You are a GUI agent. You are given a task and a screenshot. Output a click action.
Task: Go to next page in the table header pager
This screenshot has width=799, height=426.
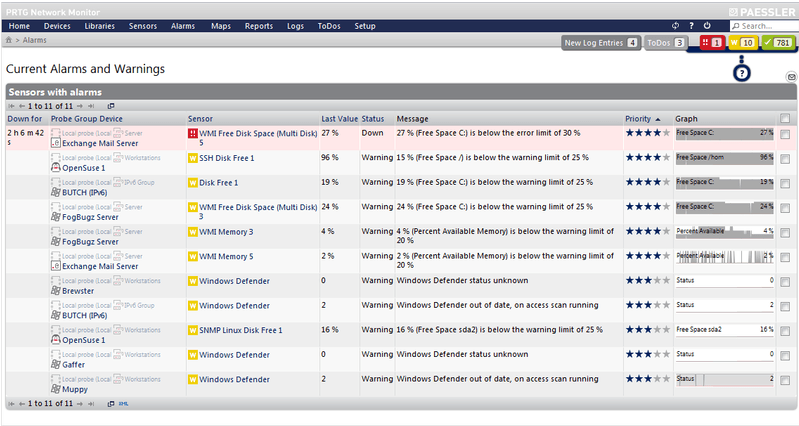79,106
